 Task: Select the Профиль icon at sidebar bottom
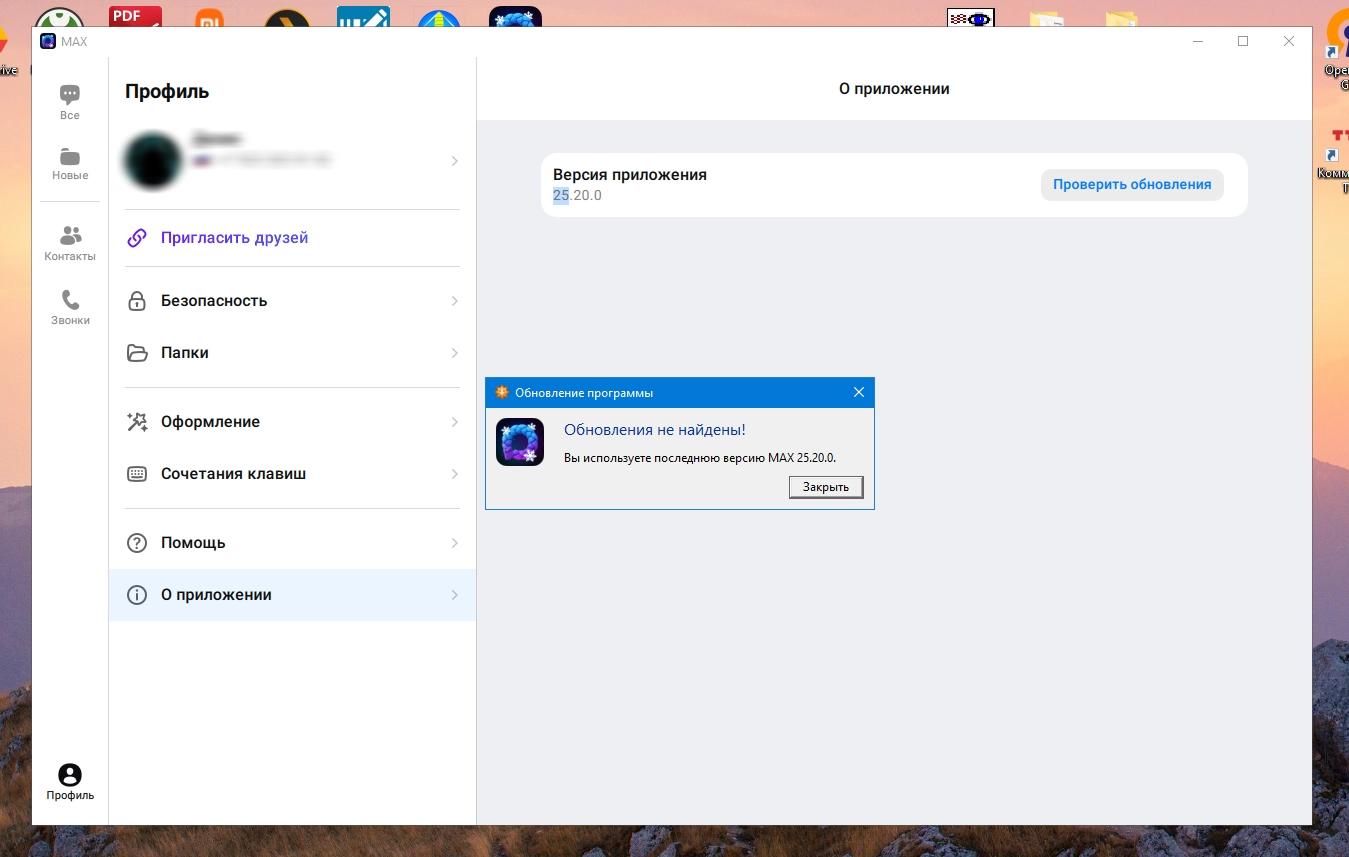coord(70,775)
